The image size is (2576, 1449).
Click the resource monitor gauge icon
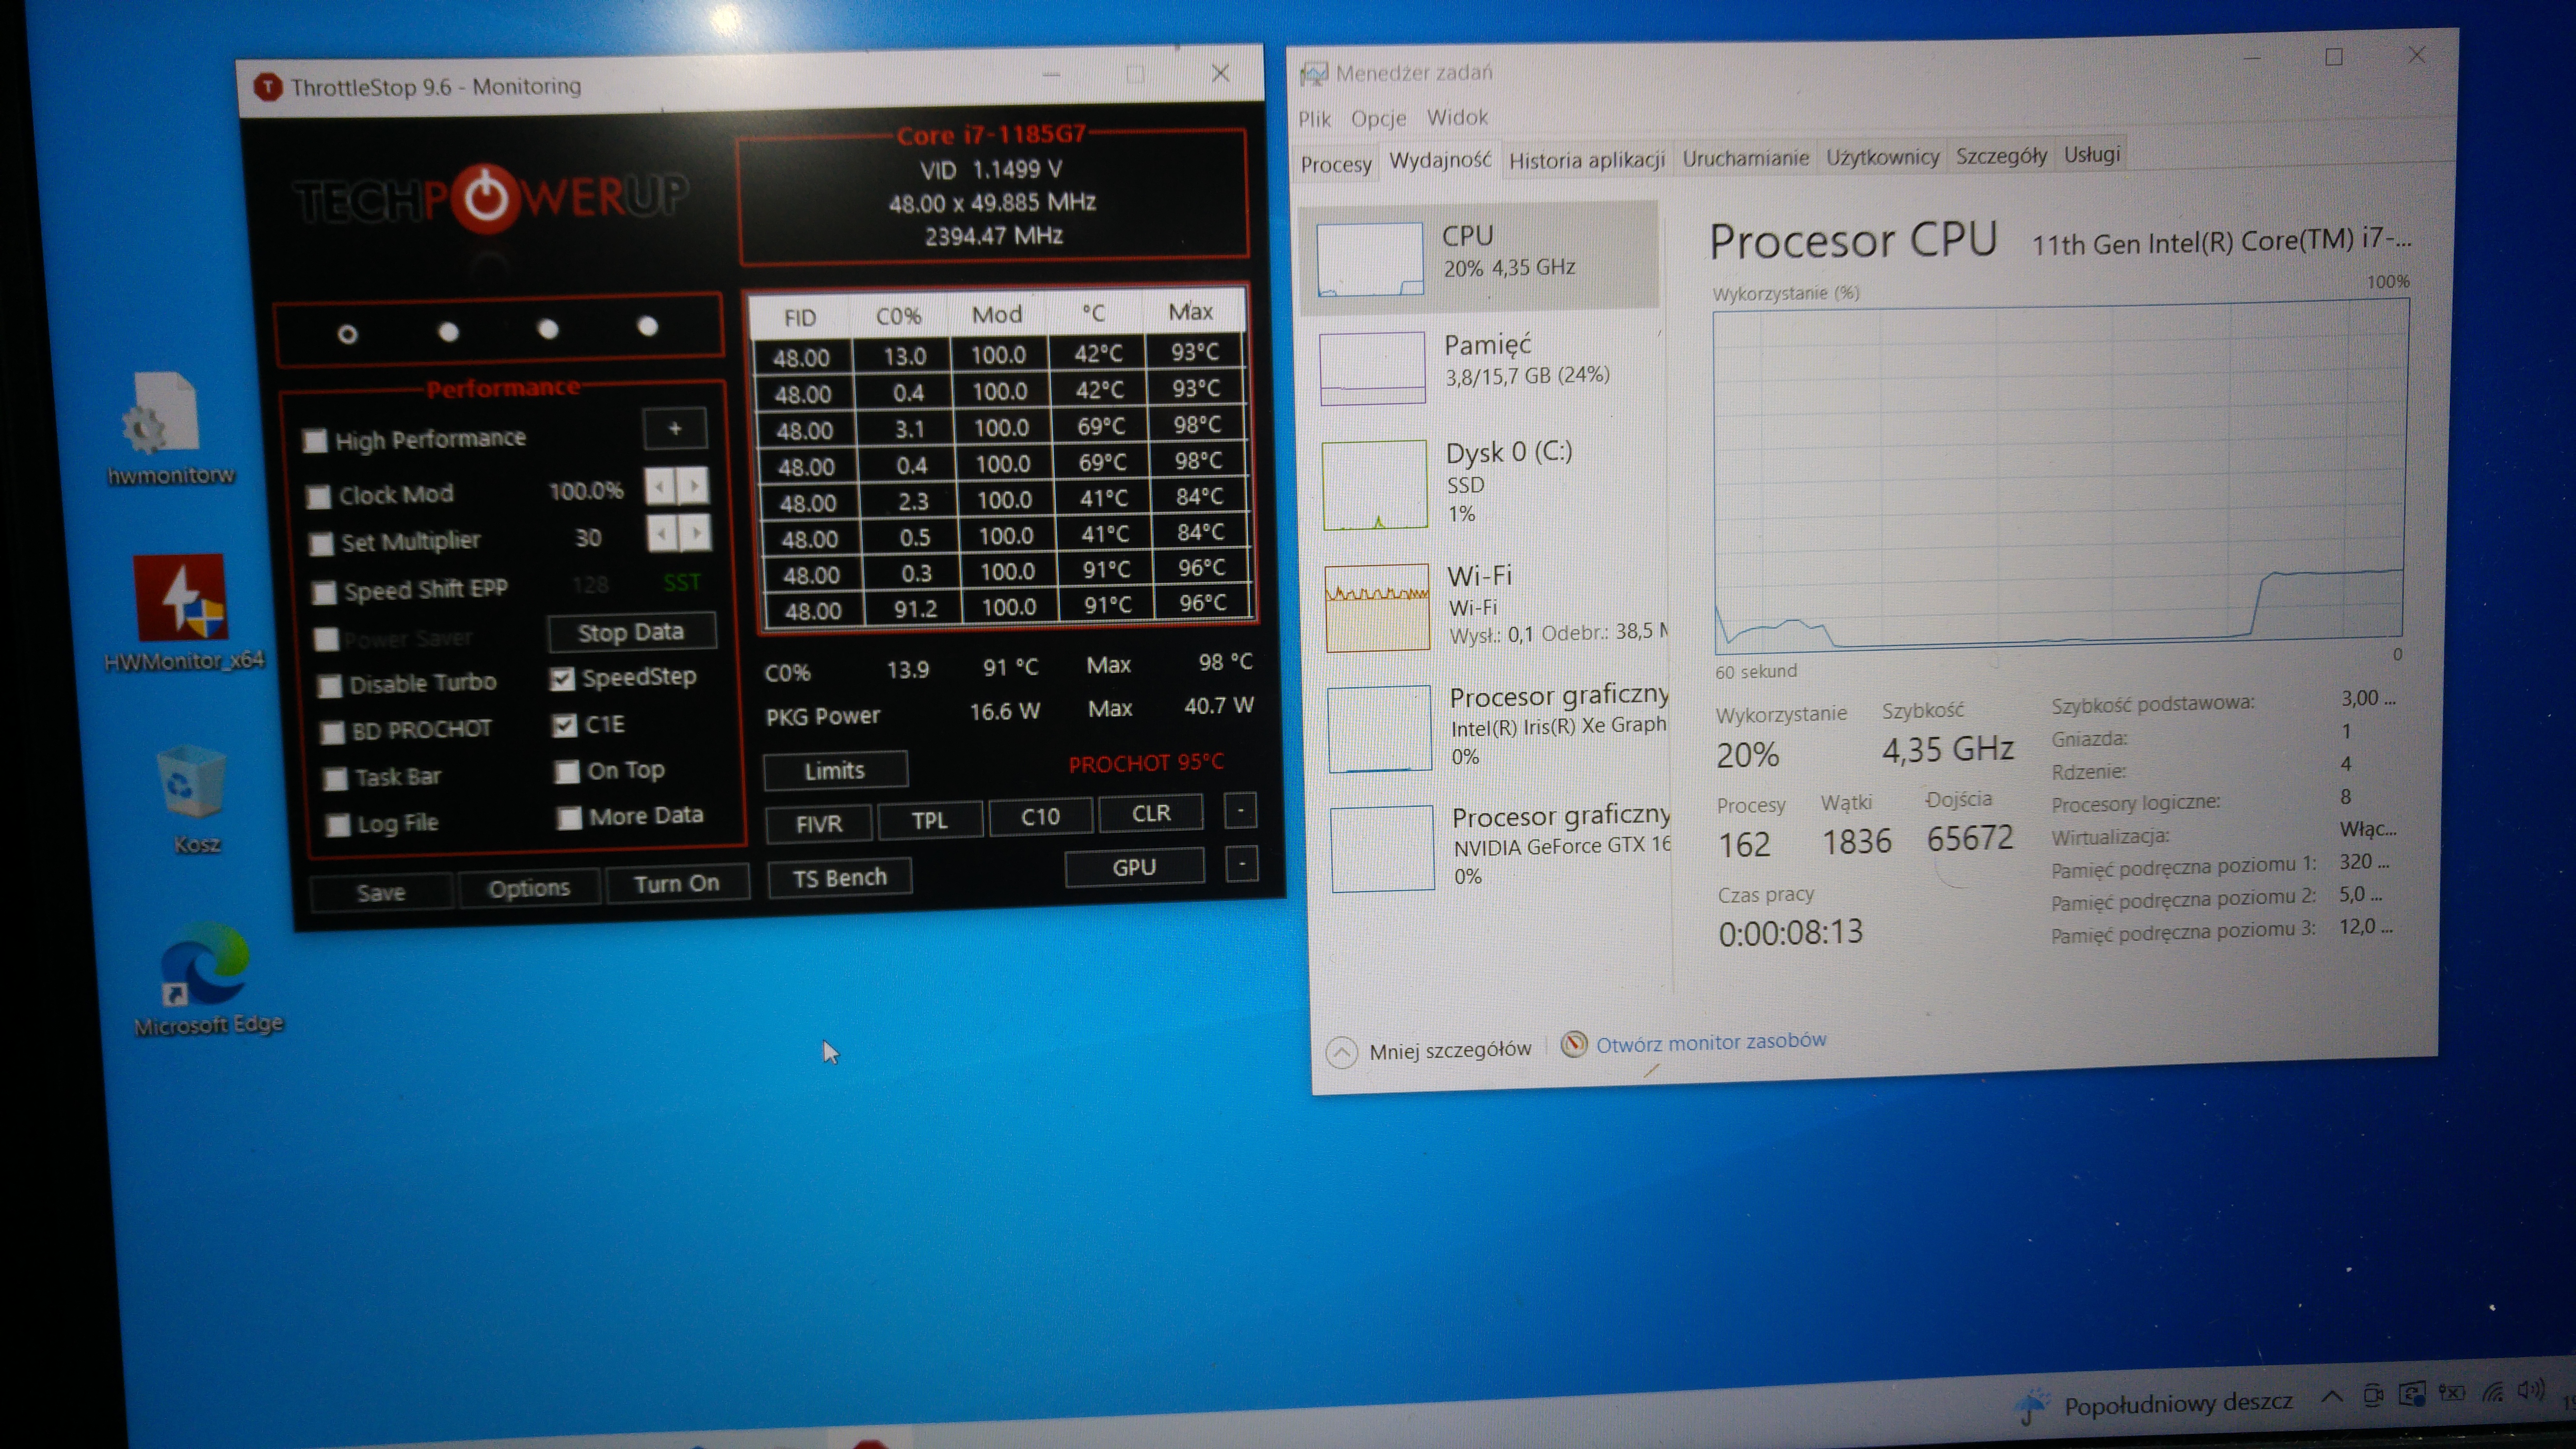1573,1044
